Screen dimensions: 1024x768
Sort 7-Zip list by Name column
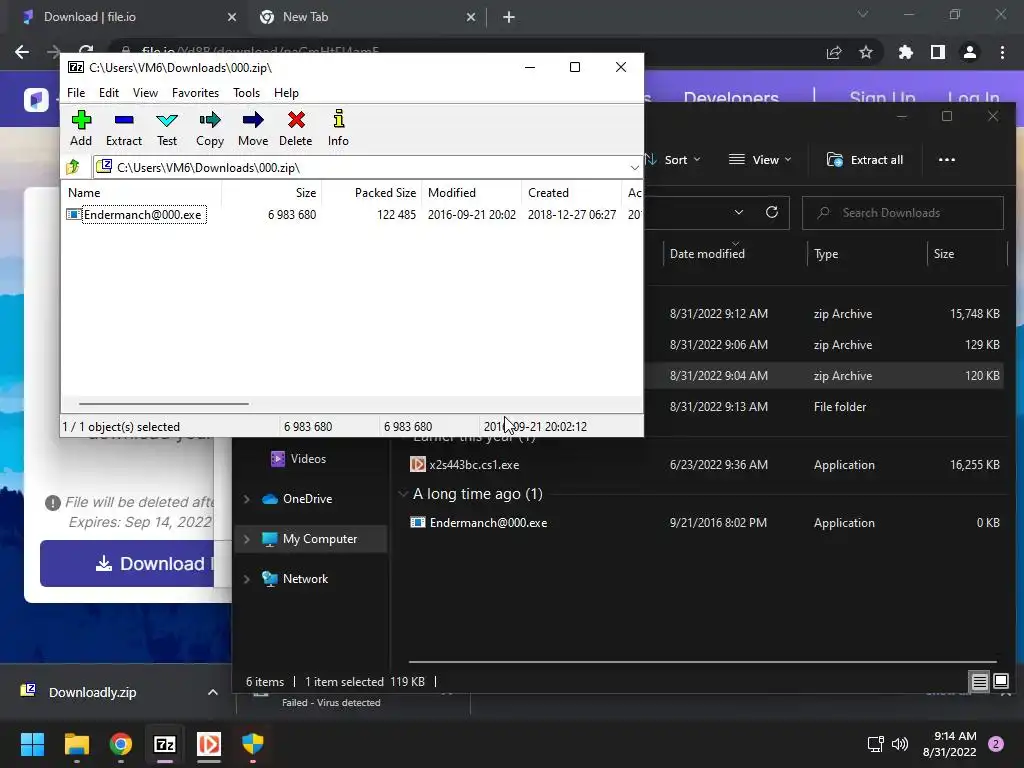(x=142, y=193)
